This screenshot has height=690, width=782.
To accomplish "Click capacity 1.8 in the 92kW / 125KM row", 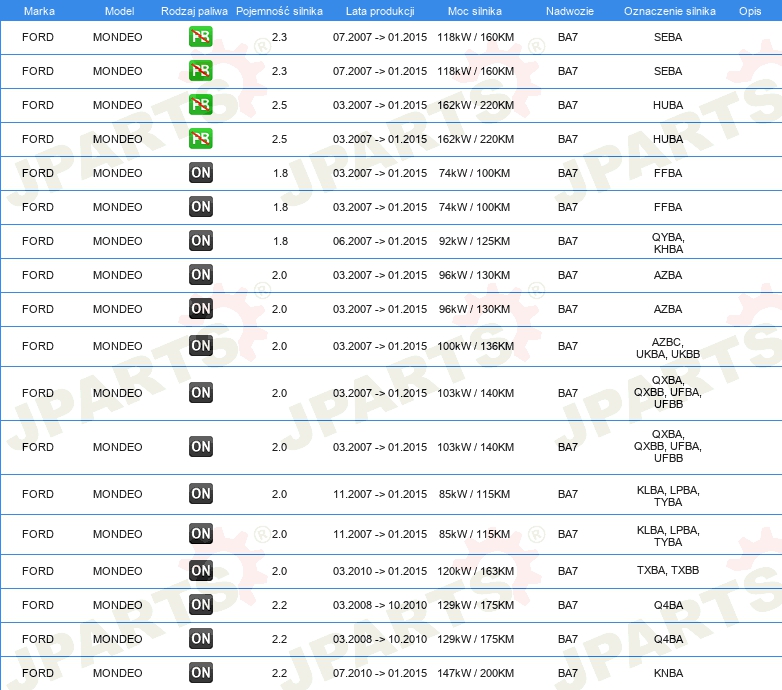I will pos(280,241).
